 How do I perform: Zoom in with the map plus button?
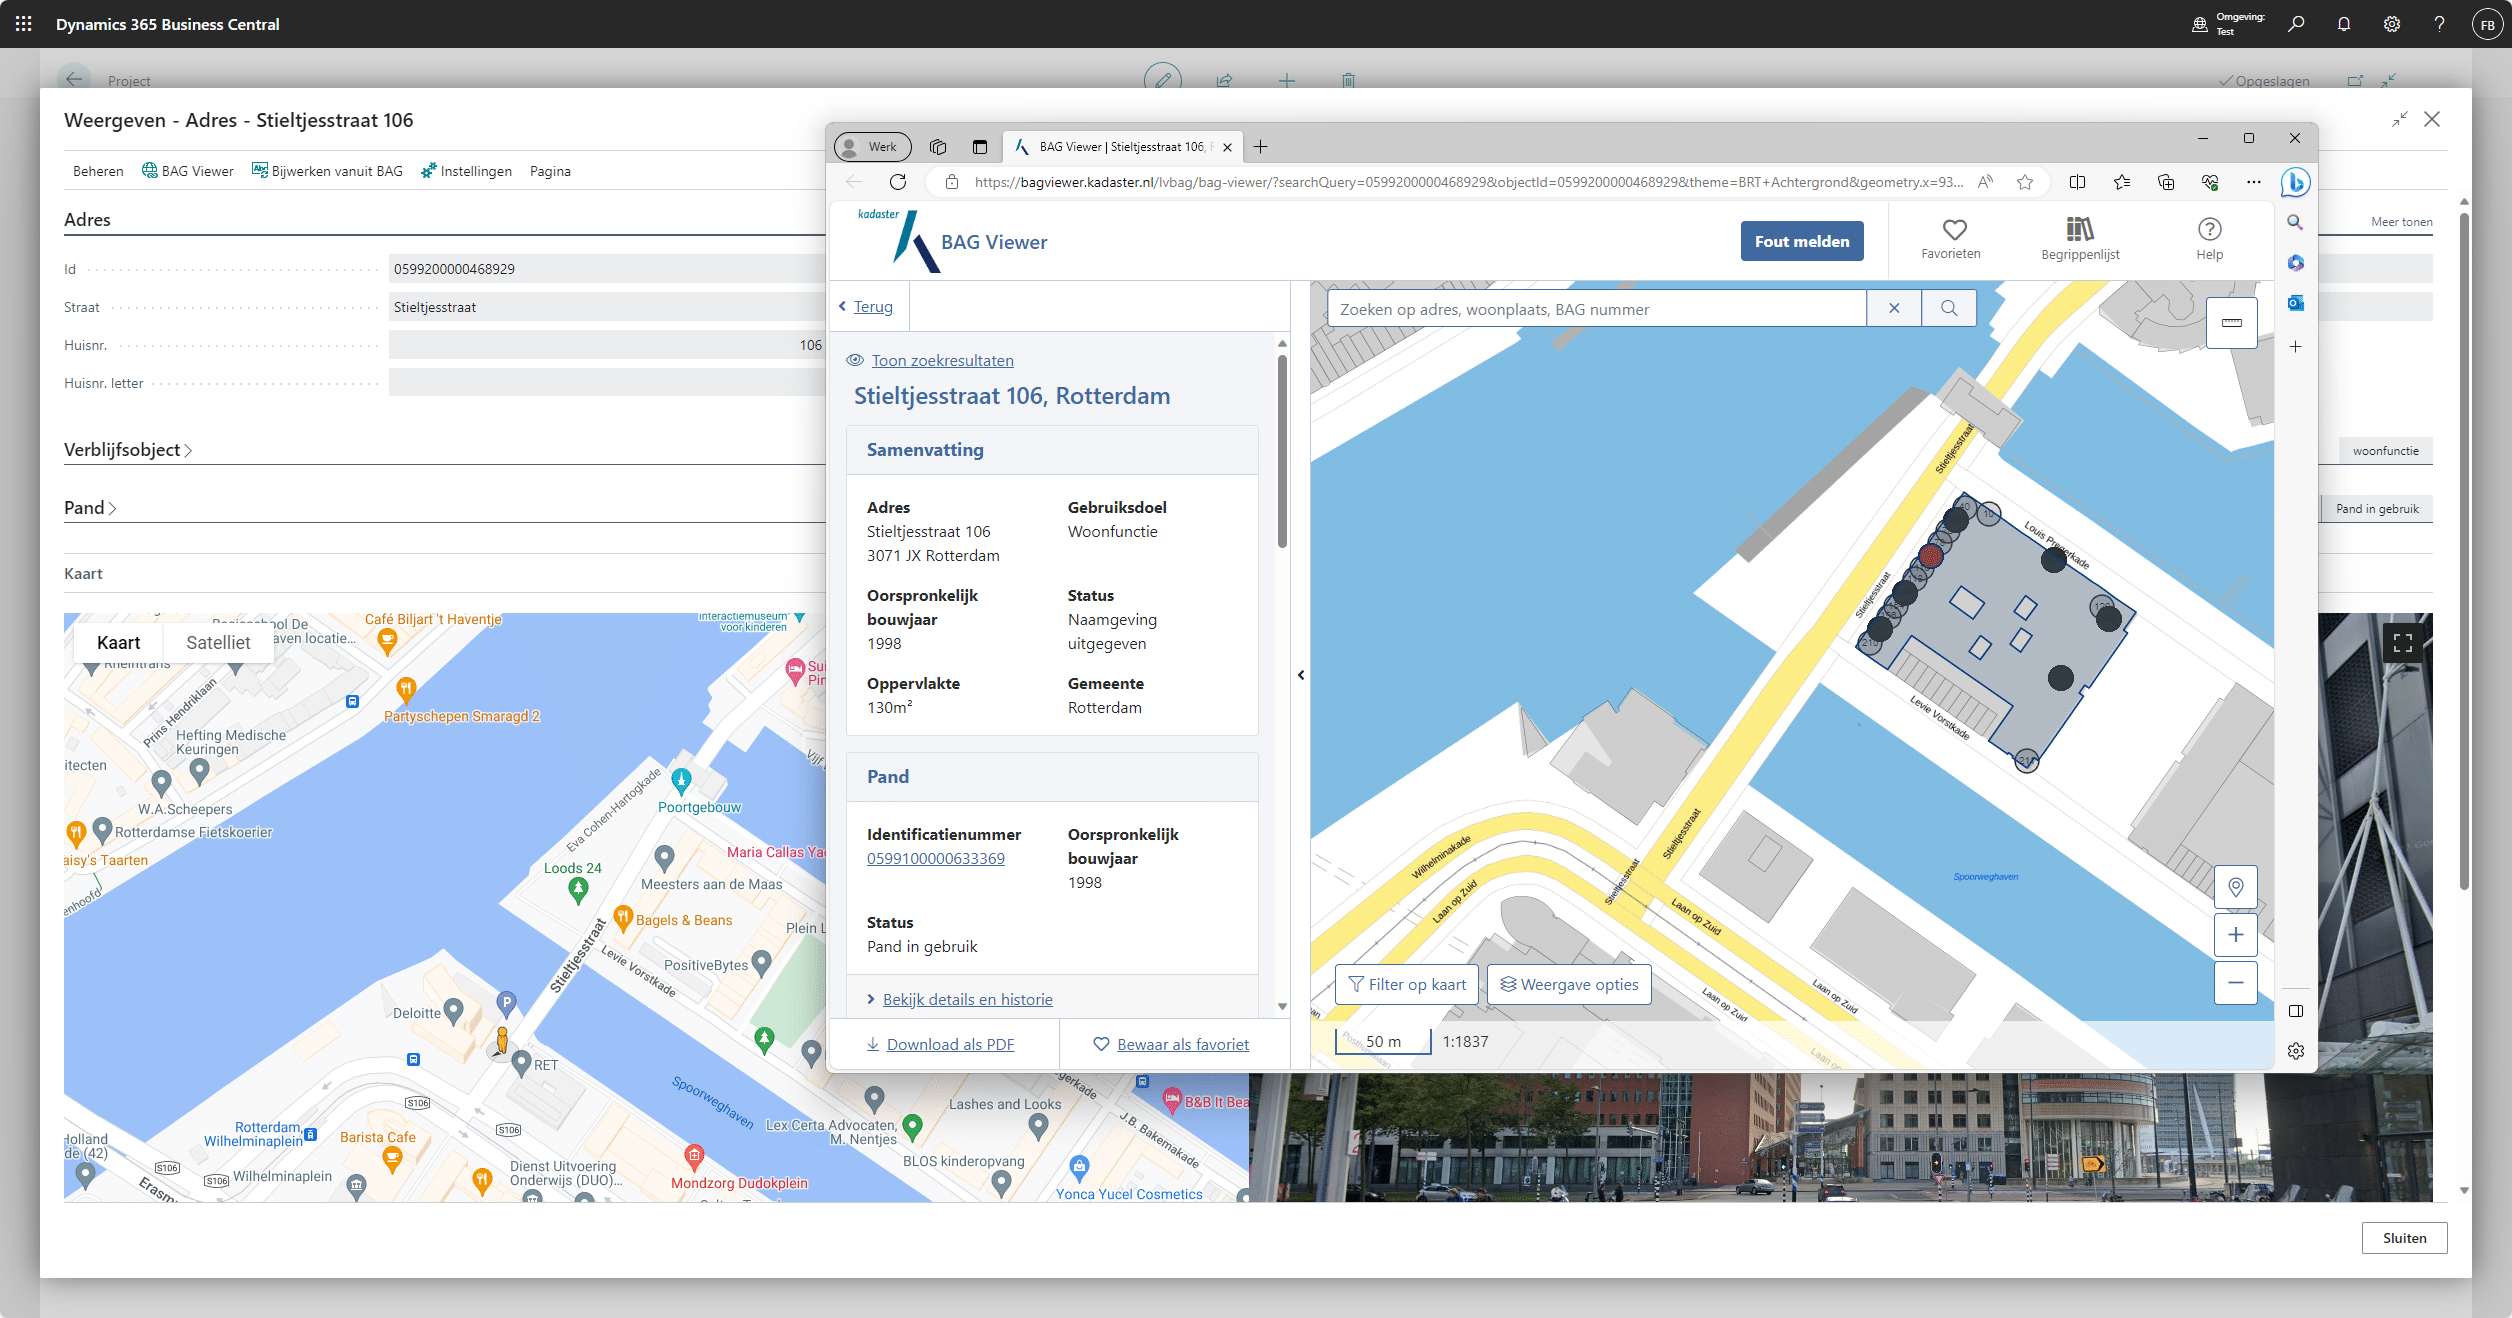(x=2235, y=935)
